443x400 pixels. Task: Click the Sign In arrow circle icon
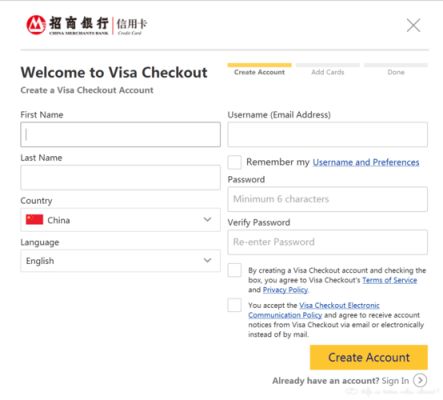[x=420, y=380]
